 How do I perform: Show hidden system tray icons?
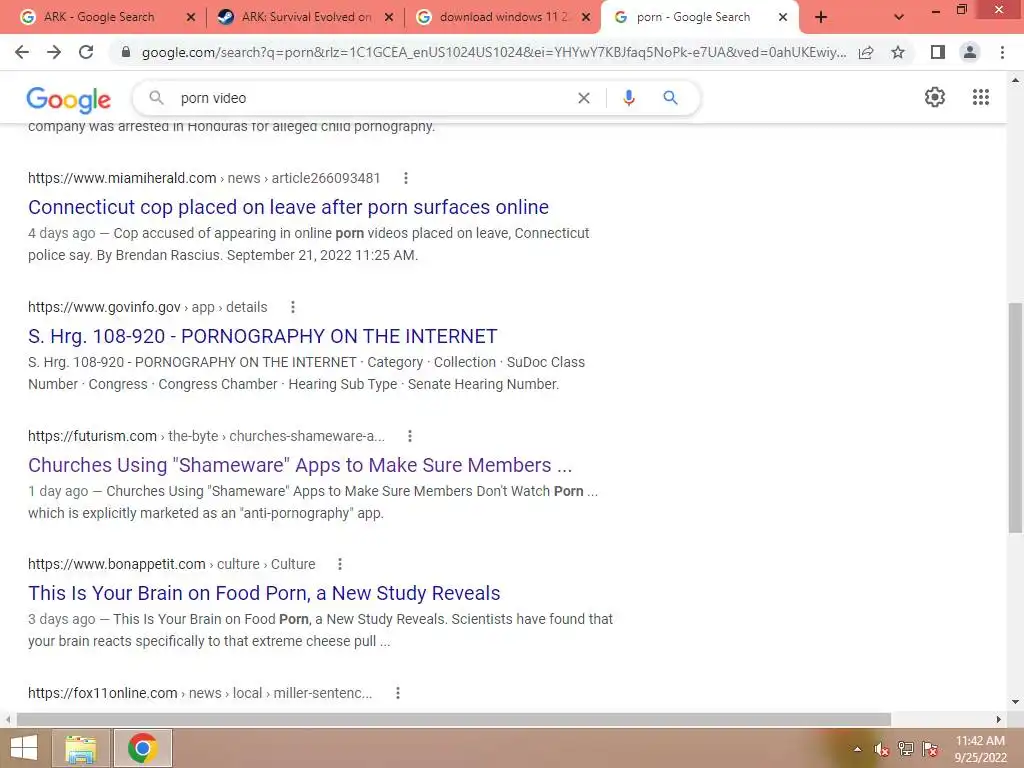coord(857,750)
